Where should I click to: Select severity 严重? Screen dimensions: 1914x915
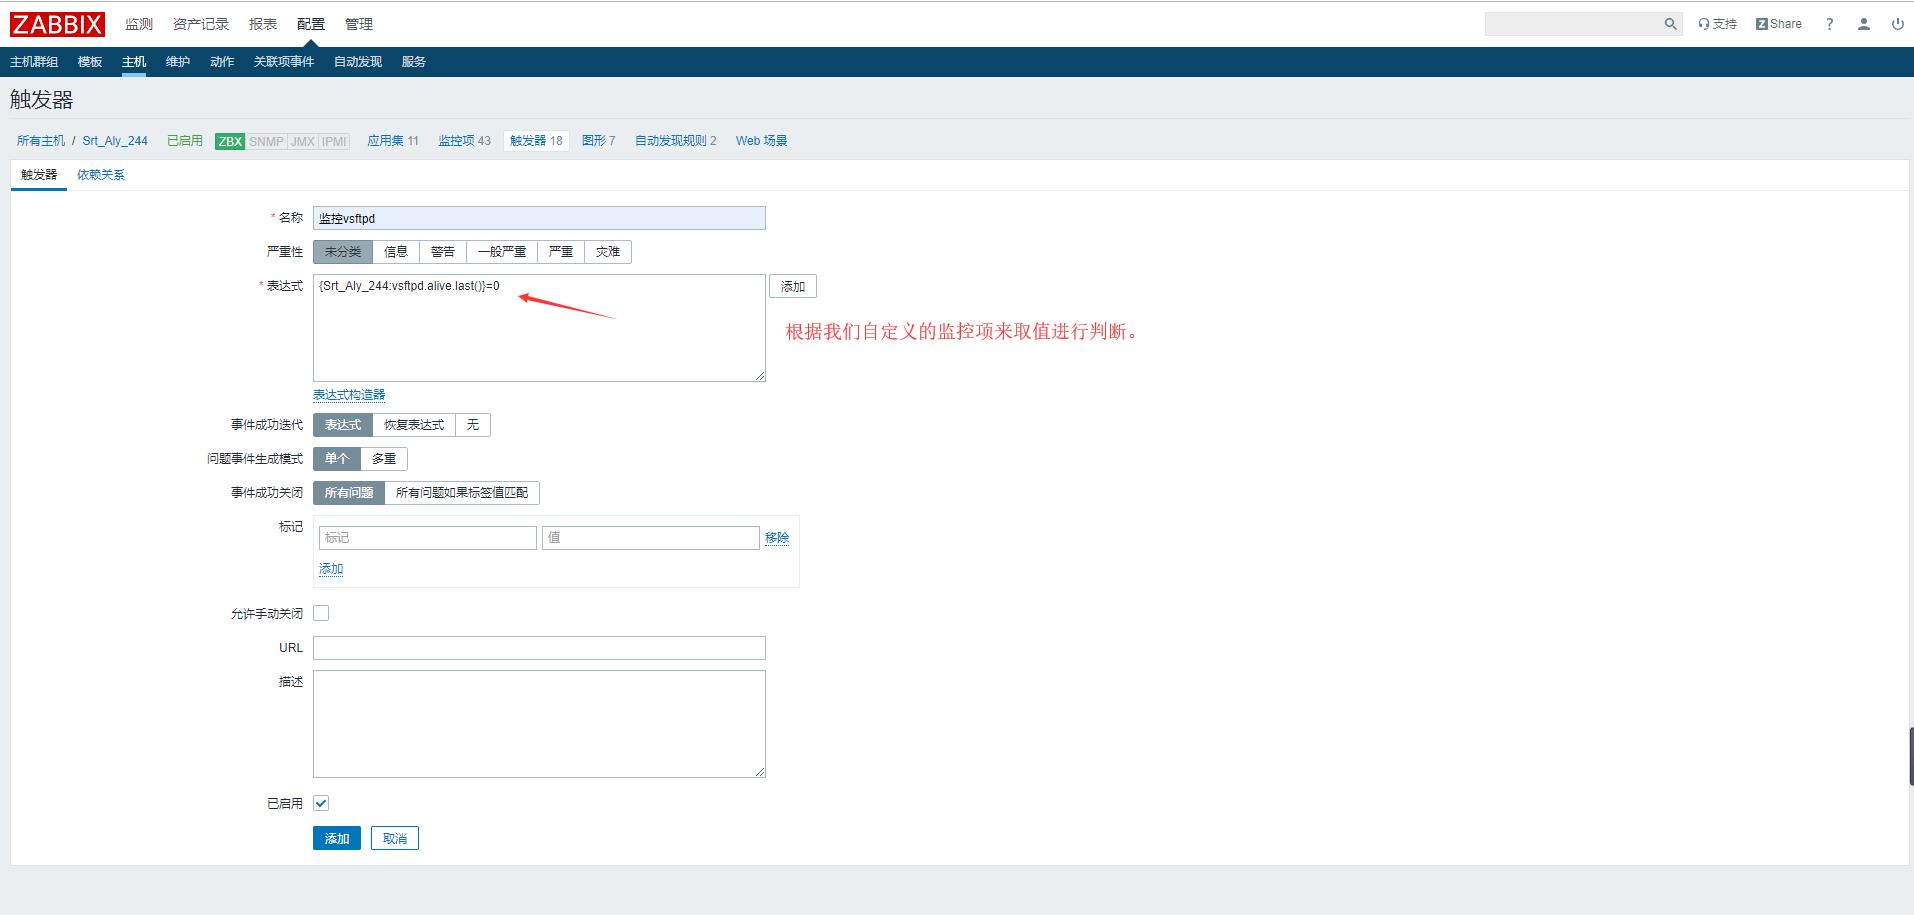[561, 252]
